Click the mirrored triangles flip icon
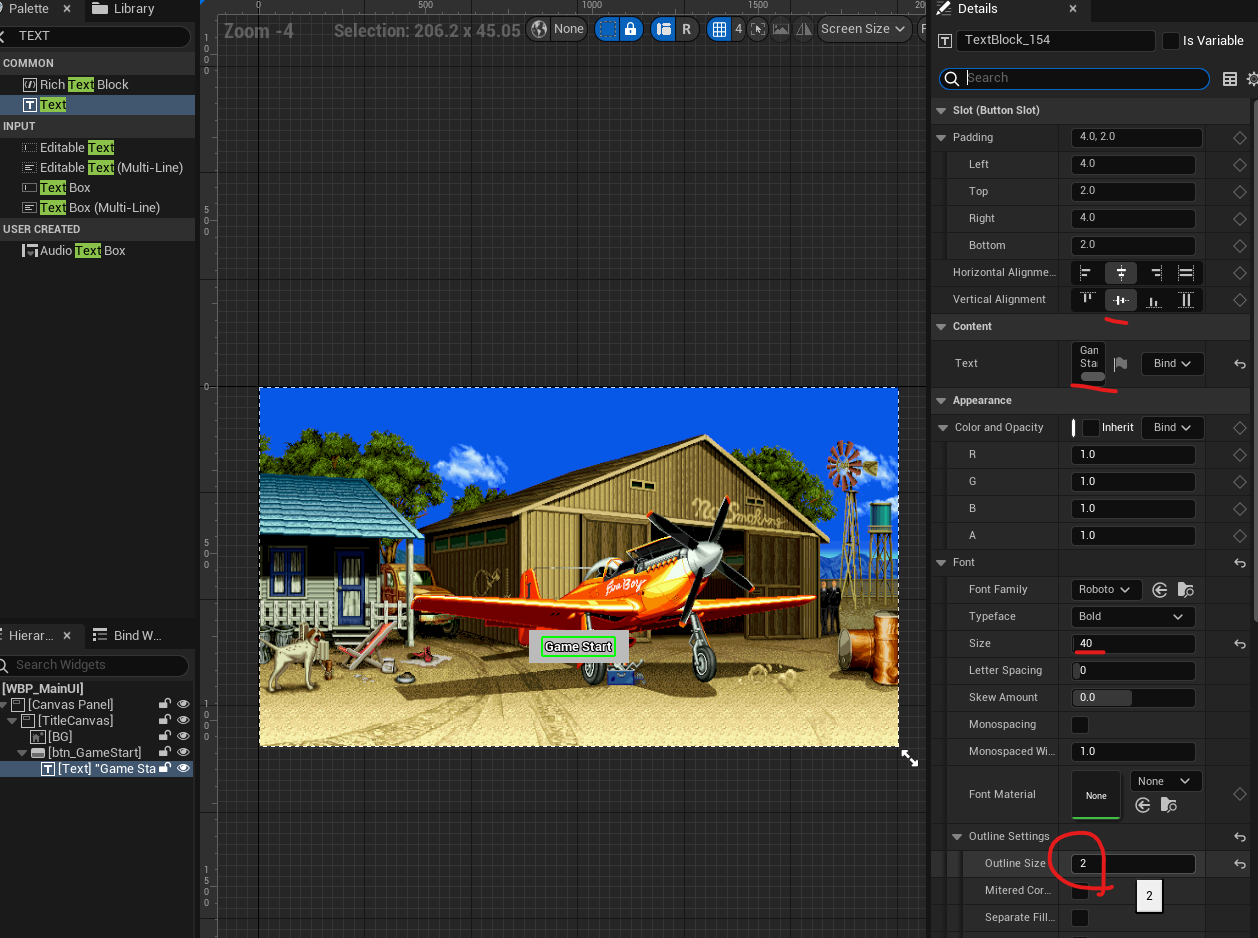Image resolution: width=1258 pixels, height=938 pixels. pos(803,29)
